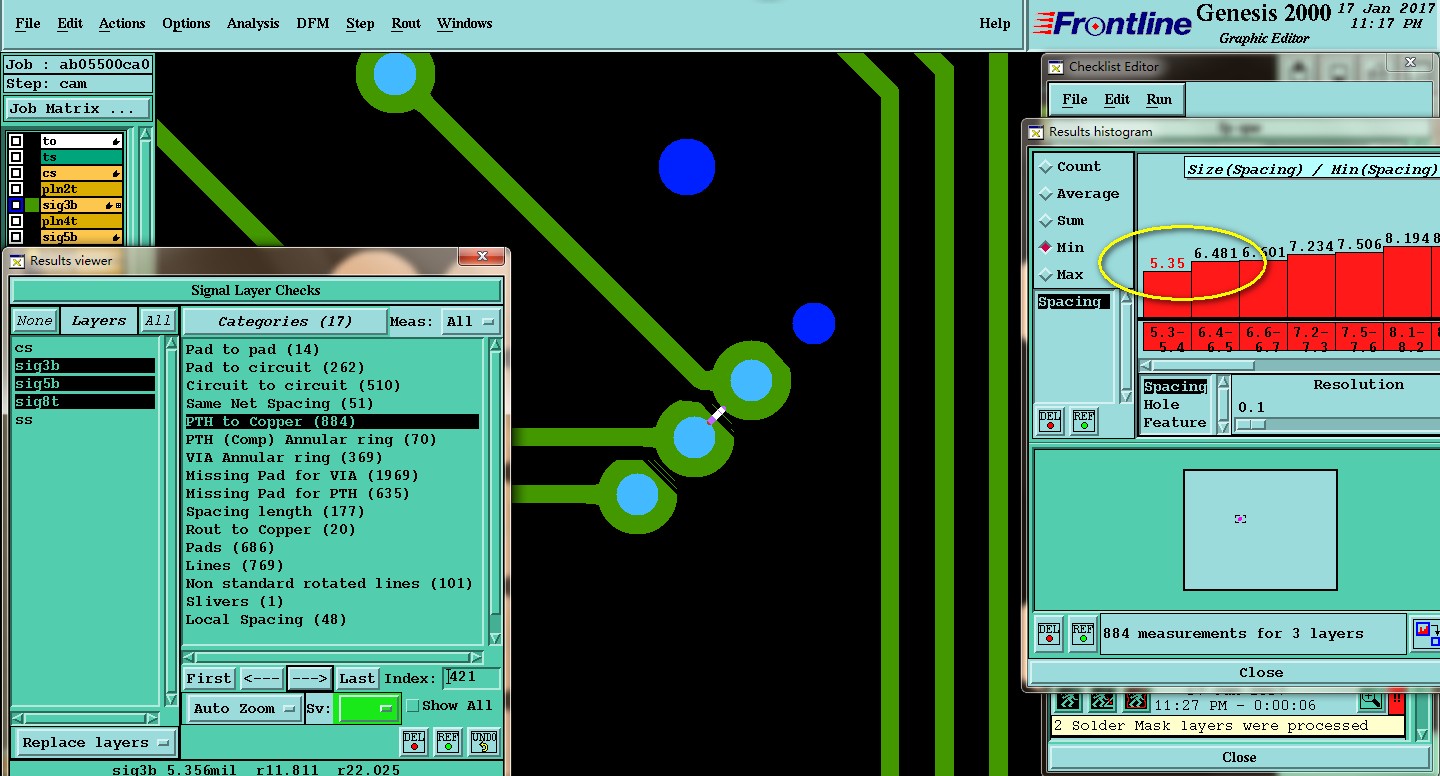Select 'Pad to pad (14)' category
Screen dimensions: 1440x776
click(x=252, y=349)
